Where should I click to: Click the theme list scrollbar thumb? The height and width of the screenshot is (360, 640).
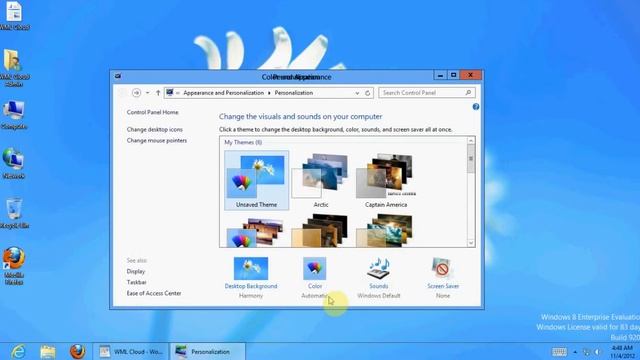click(x=471, y=159)
